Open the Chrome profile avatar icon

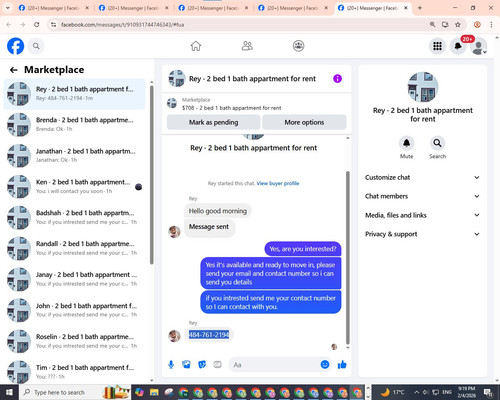477,25
